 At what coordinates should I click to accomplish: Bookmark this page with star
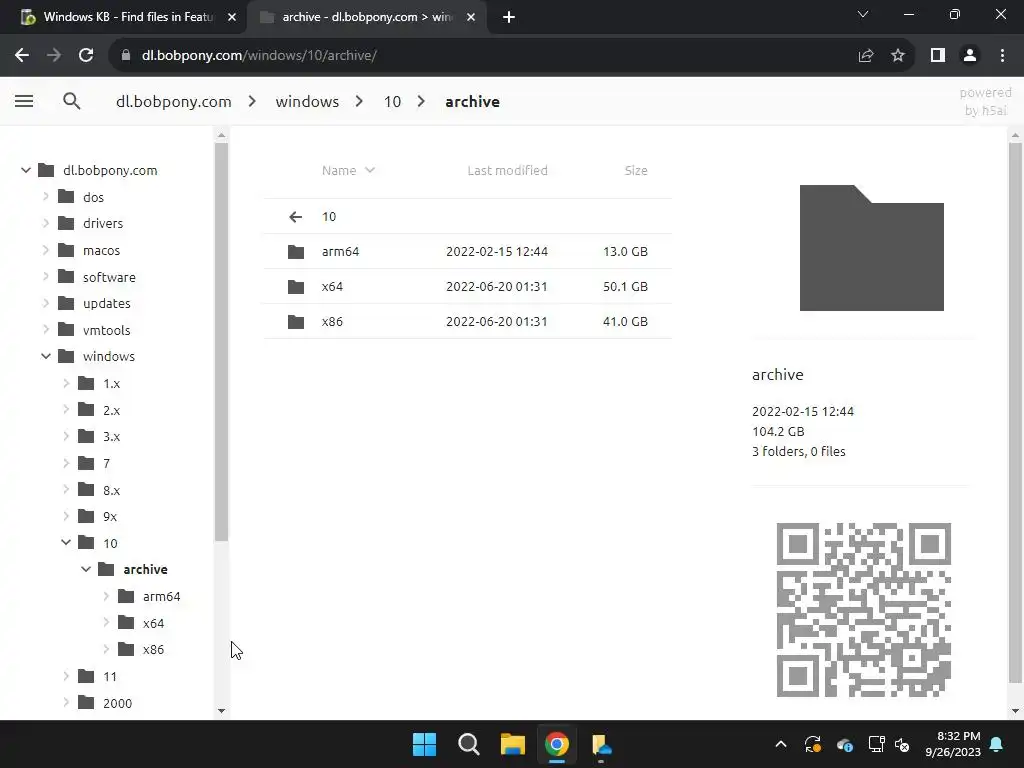(898, 56)
